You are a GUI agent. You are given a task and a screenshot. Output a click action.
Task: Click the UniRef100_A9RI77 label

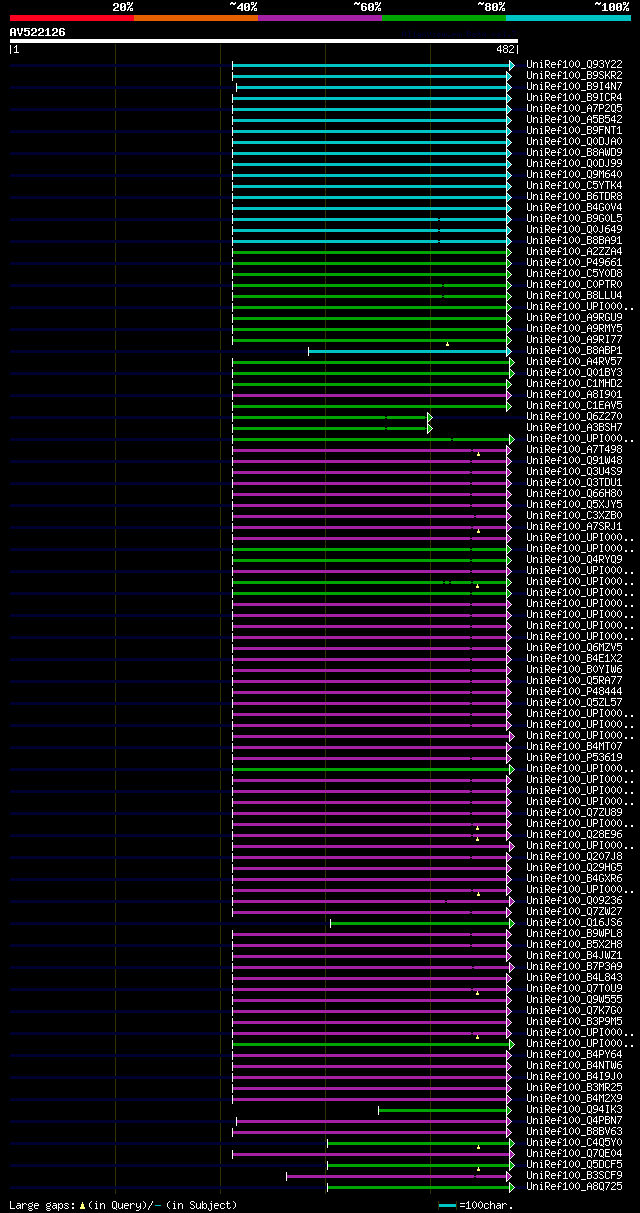(x=574, y=339)
